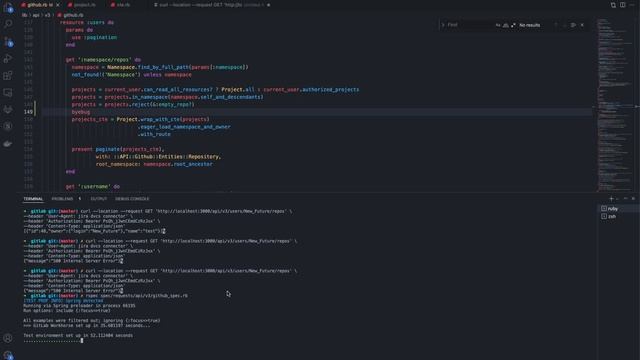640x360 pixels.
Task: Go to next match in Find widget
Action: click(564, 25)
